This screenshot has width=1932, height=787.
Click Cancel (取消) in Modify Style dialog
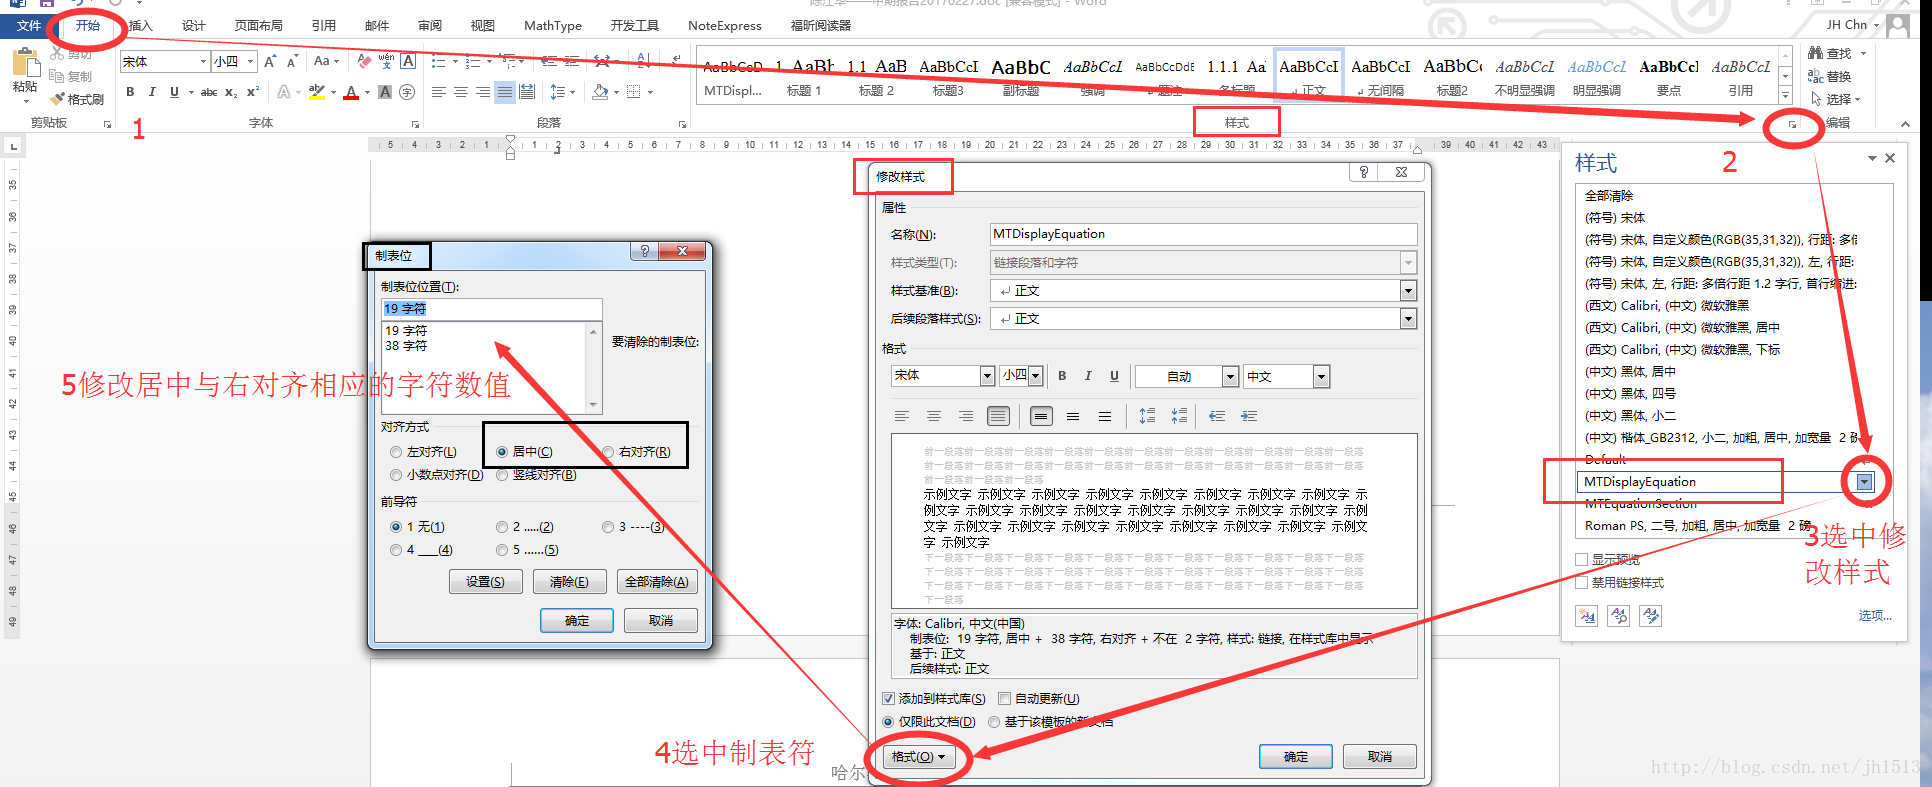pos(1380,757)
